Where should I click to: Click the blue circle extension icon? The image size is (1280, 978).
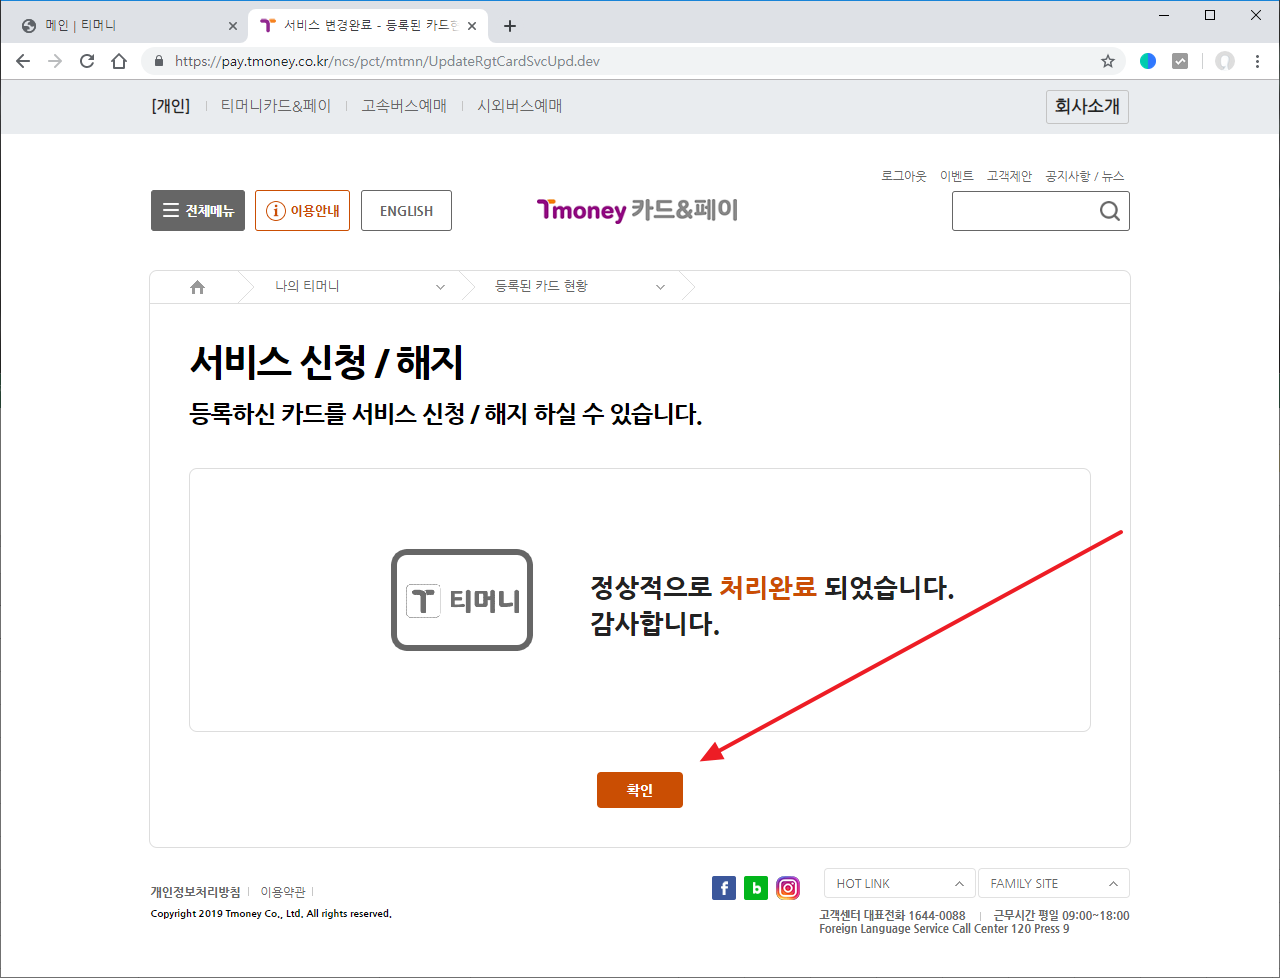coord(1148,61)
